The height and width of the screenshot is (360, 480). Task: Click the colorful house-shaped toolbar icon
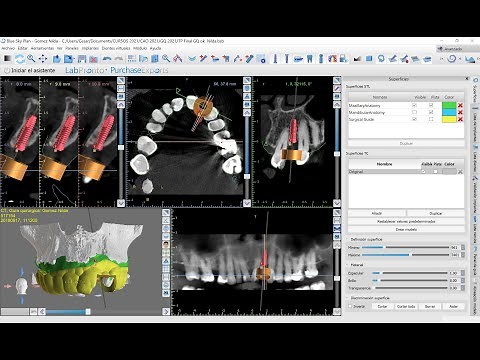click(x=332, y=59)
